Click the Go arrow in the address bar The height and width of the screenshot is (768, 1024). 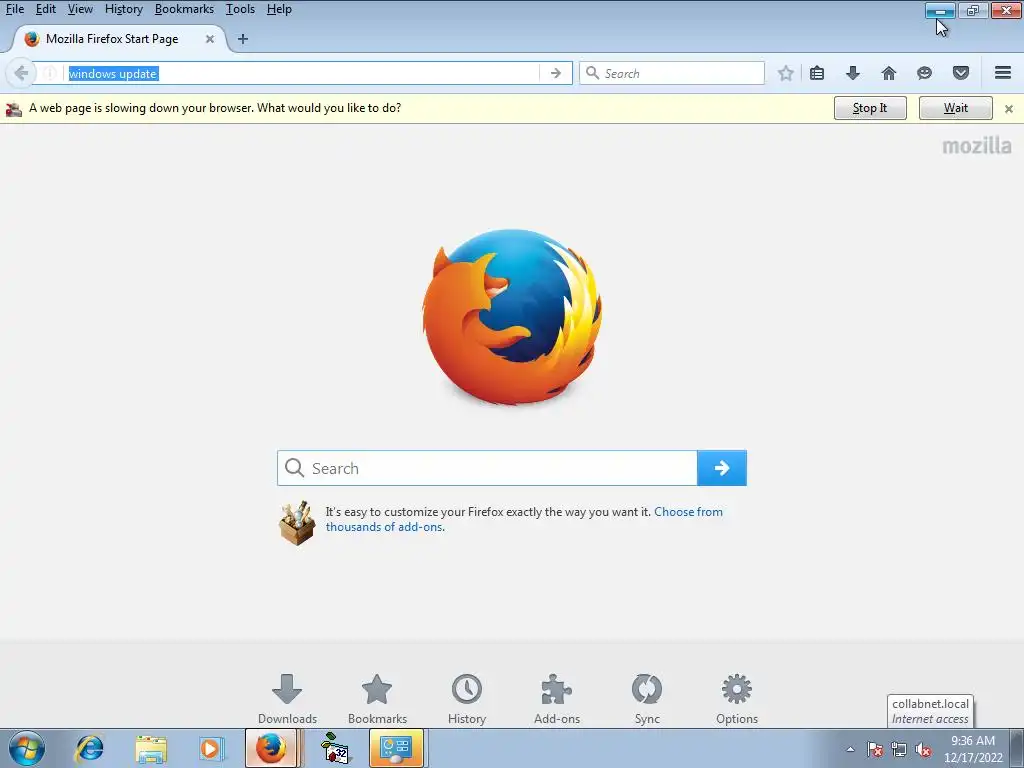556,73
